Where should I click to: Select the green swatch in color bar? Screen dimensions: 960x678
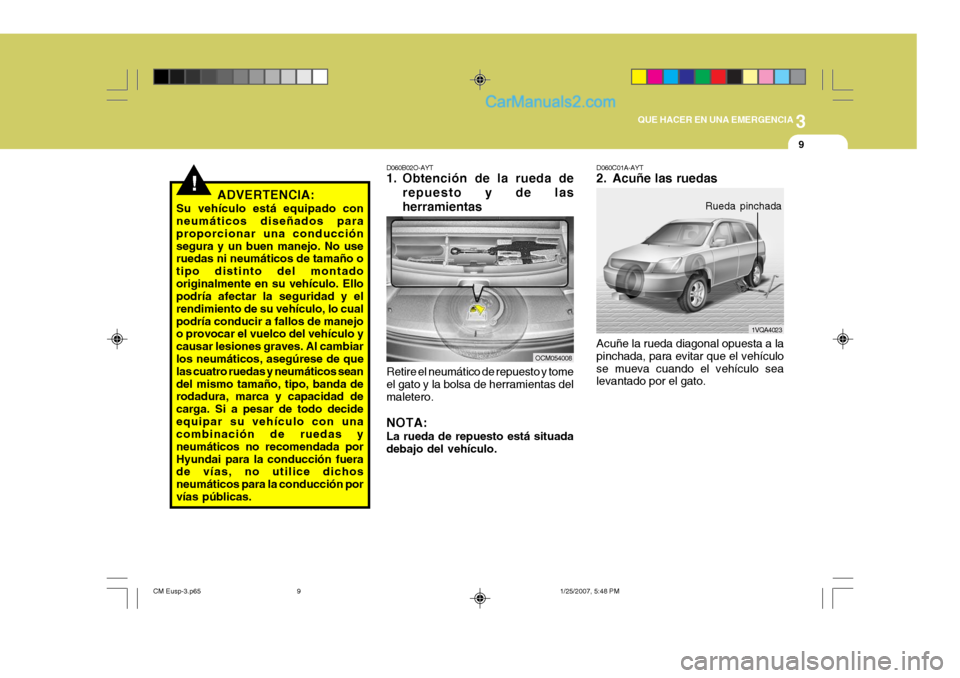(x=702, y=77)
